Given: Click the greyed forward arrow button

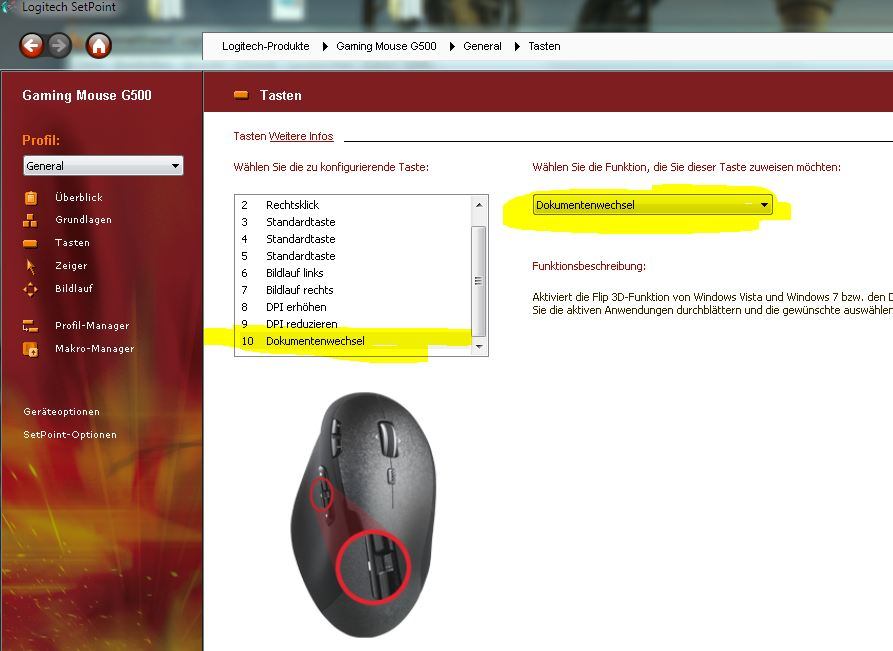Looking at the screenshot, I should pos(59,46).
